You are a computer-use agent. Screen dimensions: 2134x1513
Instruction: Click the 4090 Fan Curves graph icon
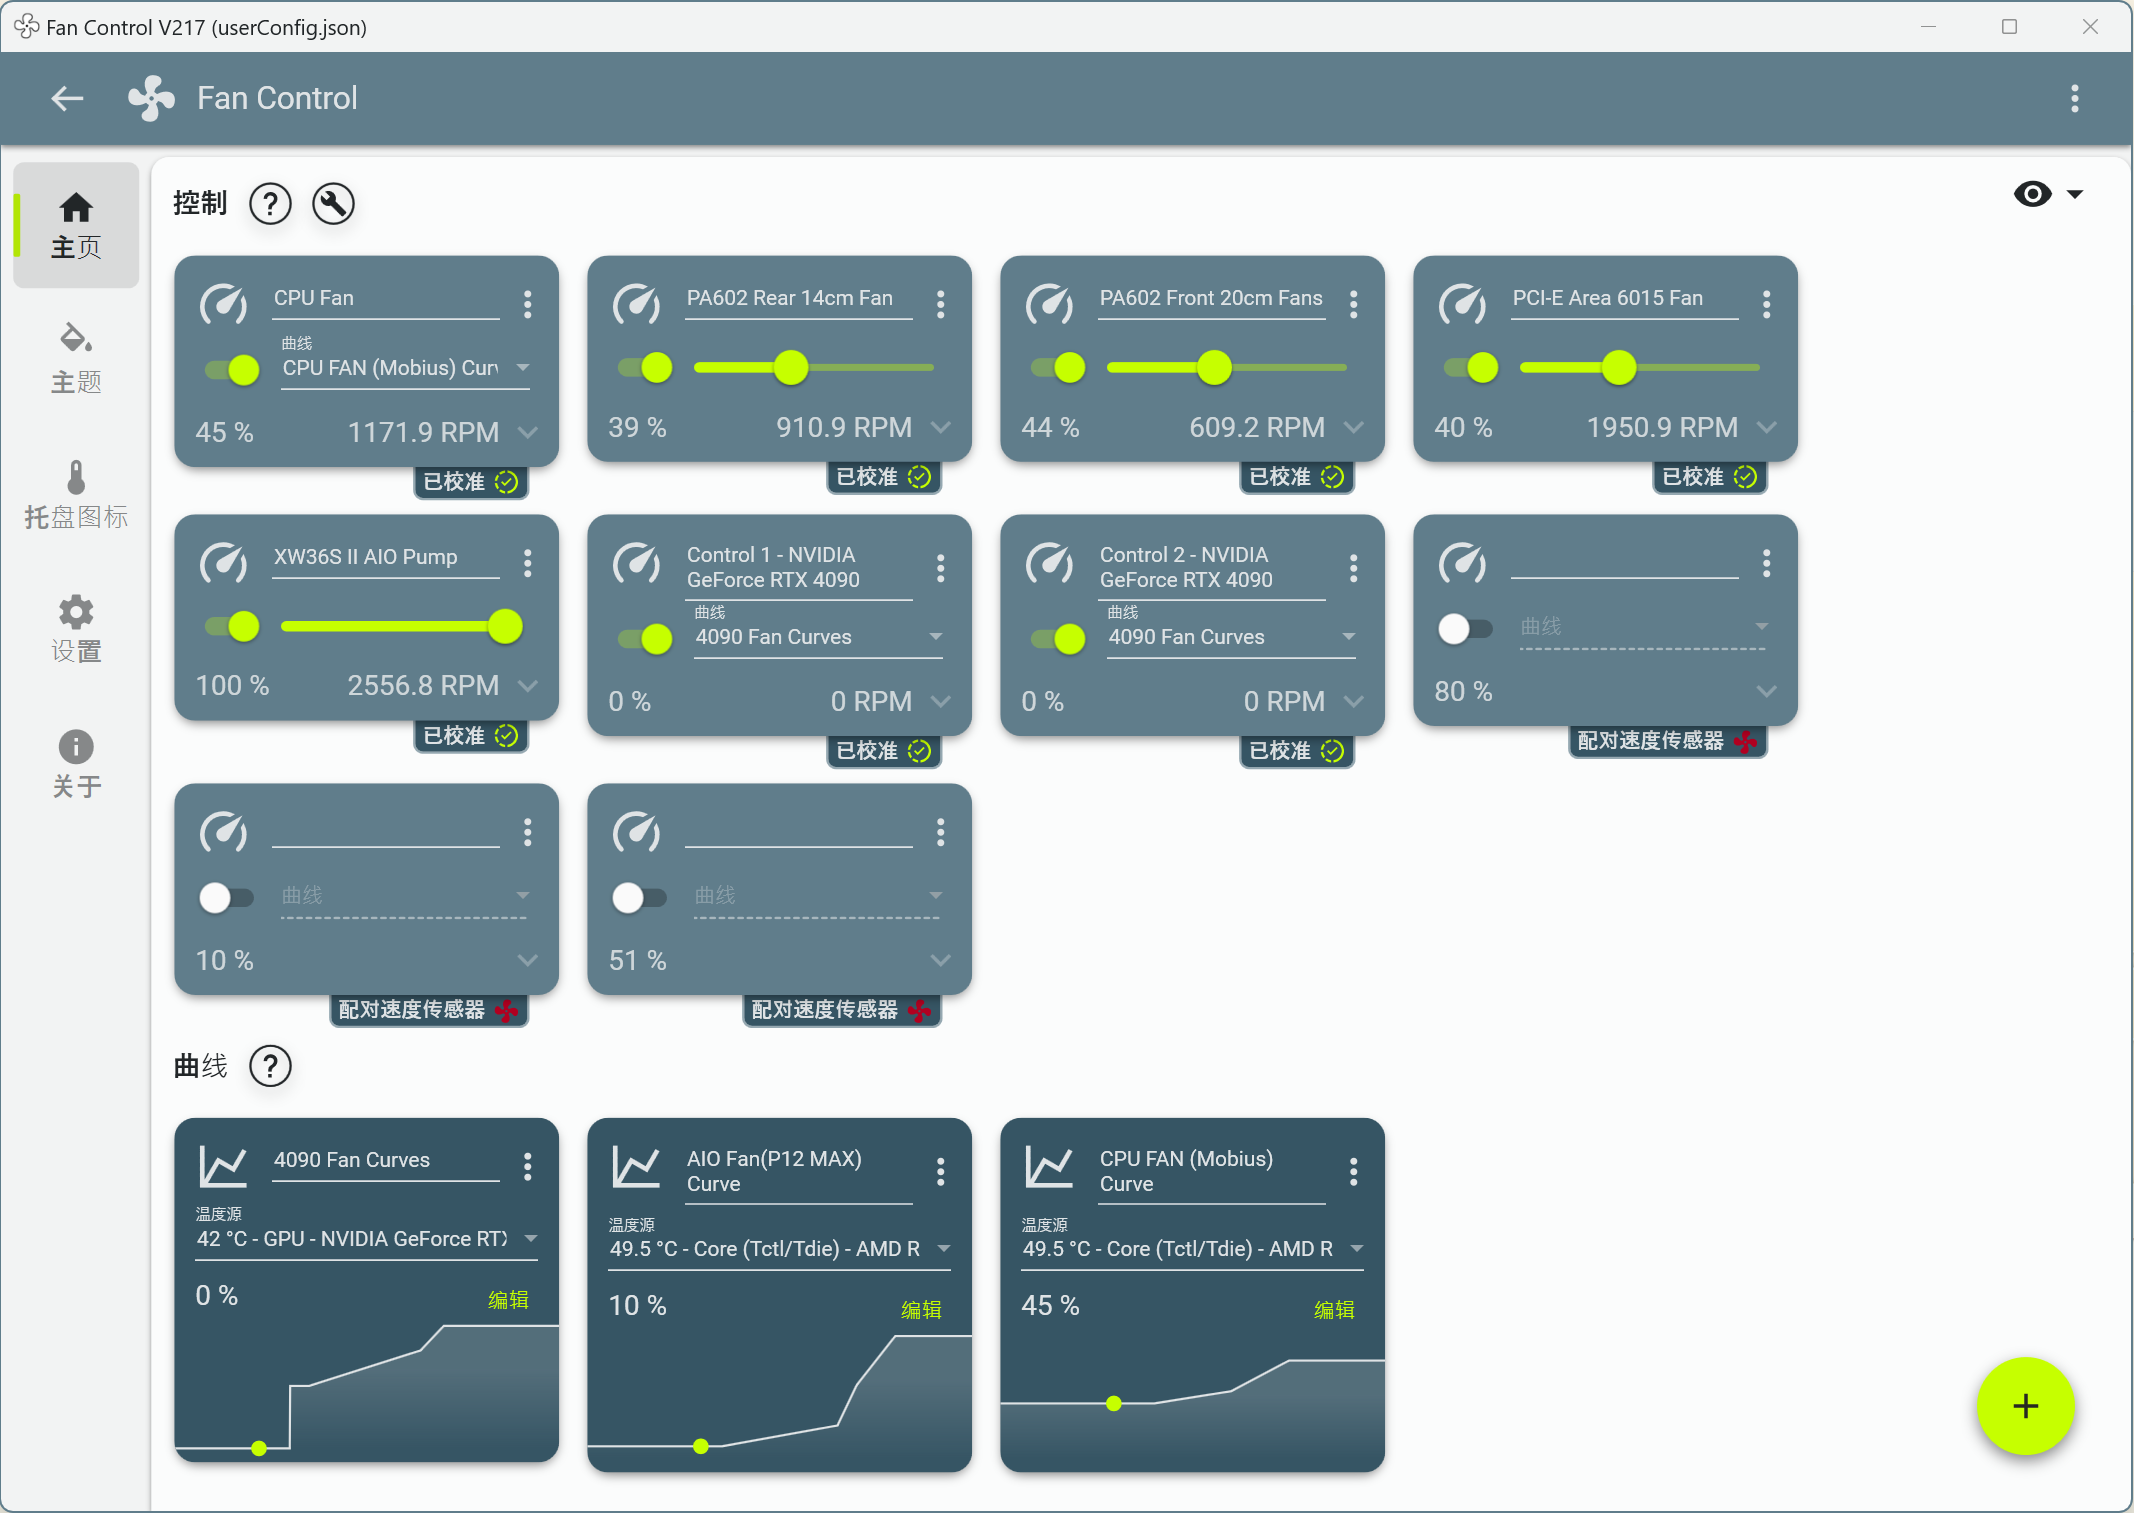(x=223, y=1165)
